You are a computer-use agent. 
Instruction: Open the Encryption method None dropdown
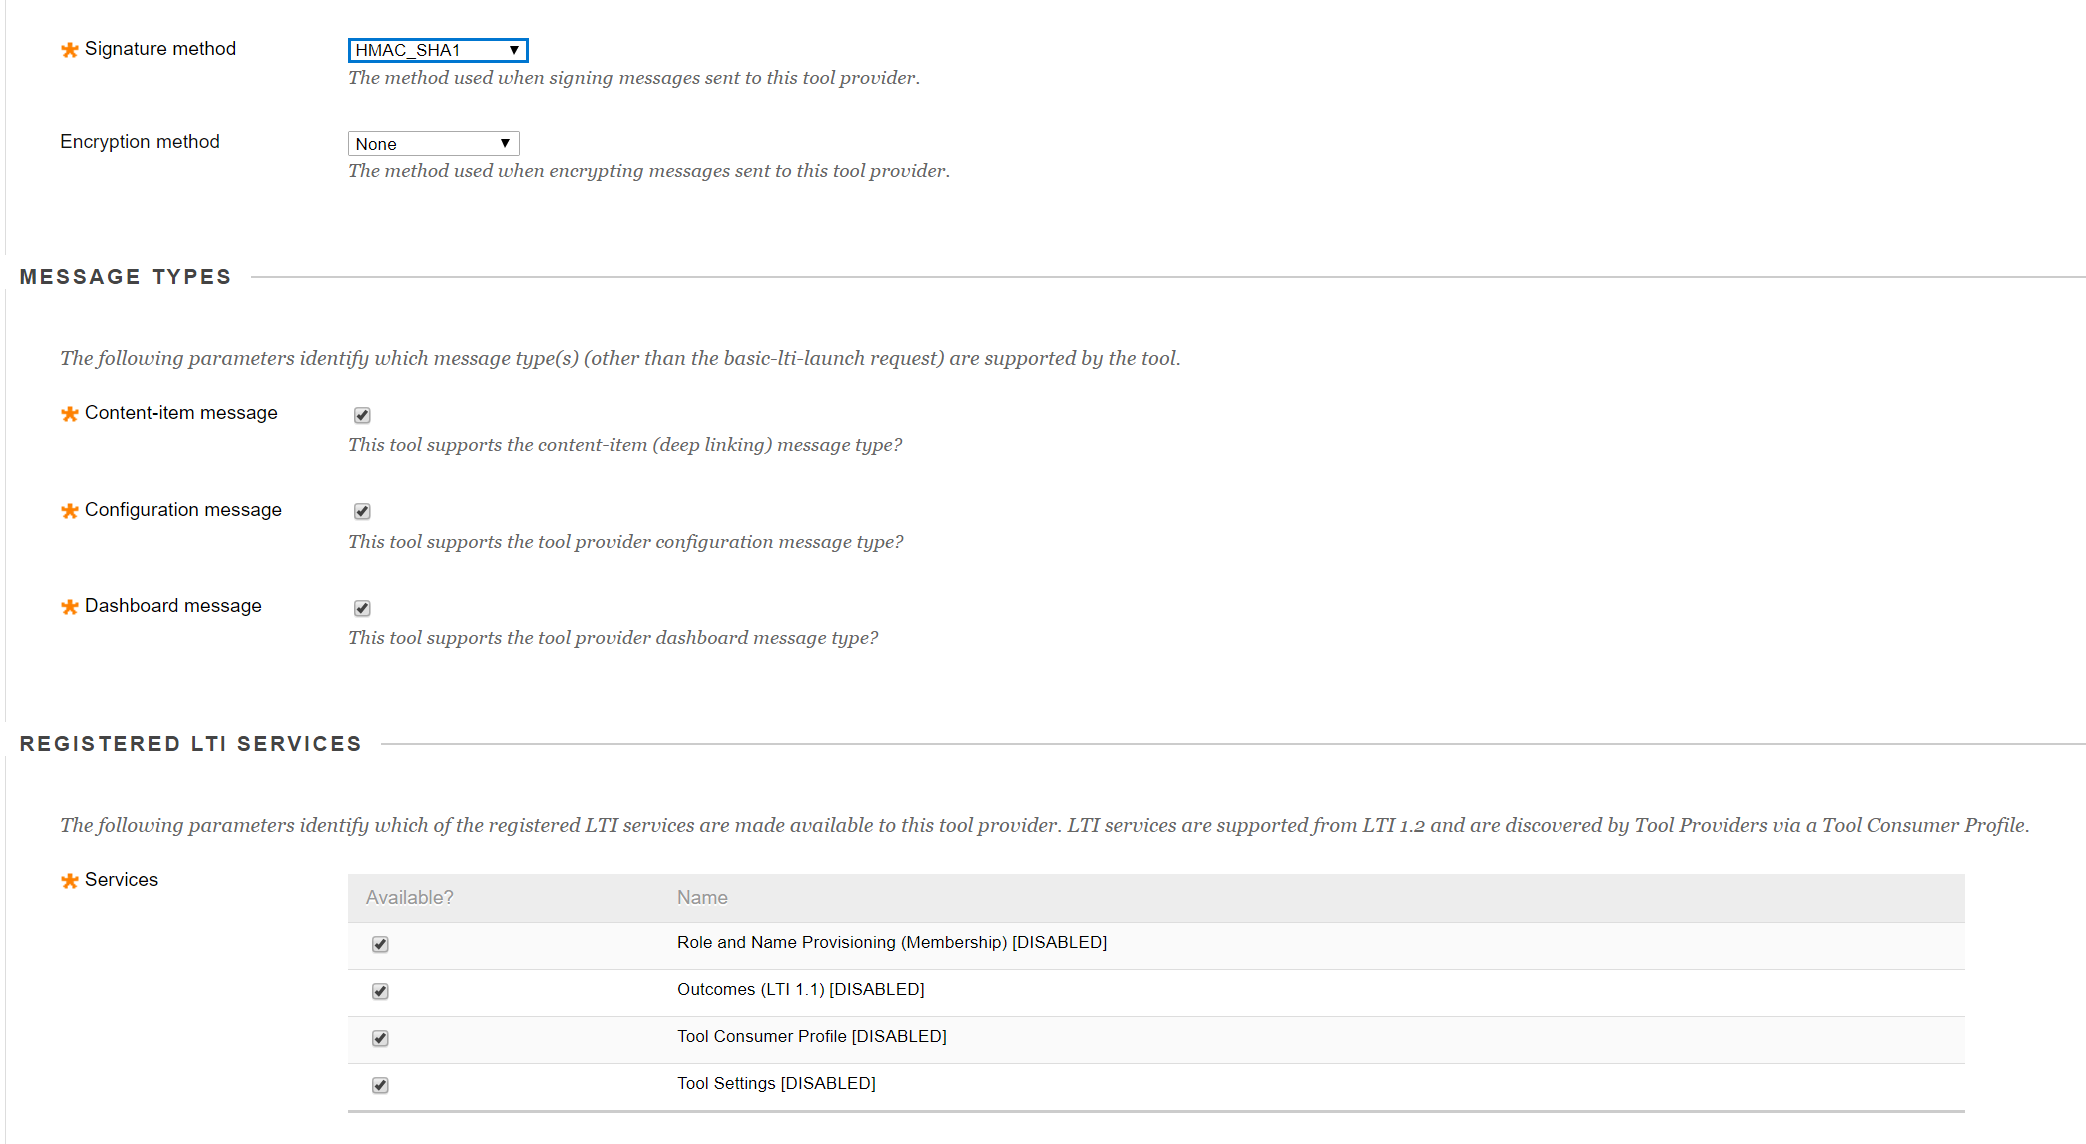pyautogui.click(x=434, y=143)
